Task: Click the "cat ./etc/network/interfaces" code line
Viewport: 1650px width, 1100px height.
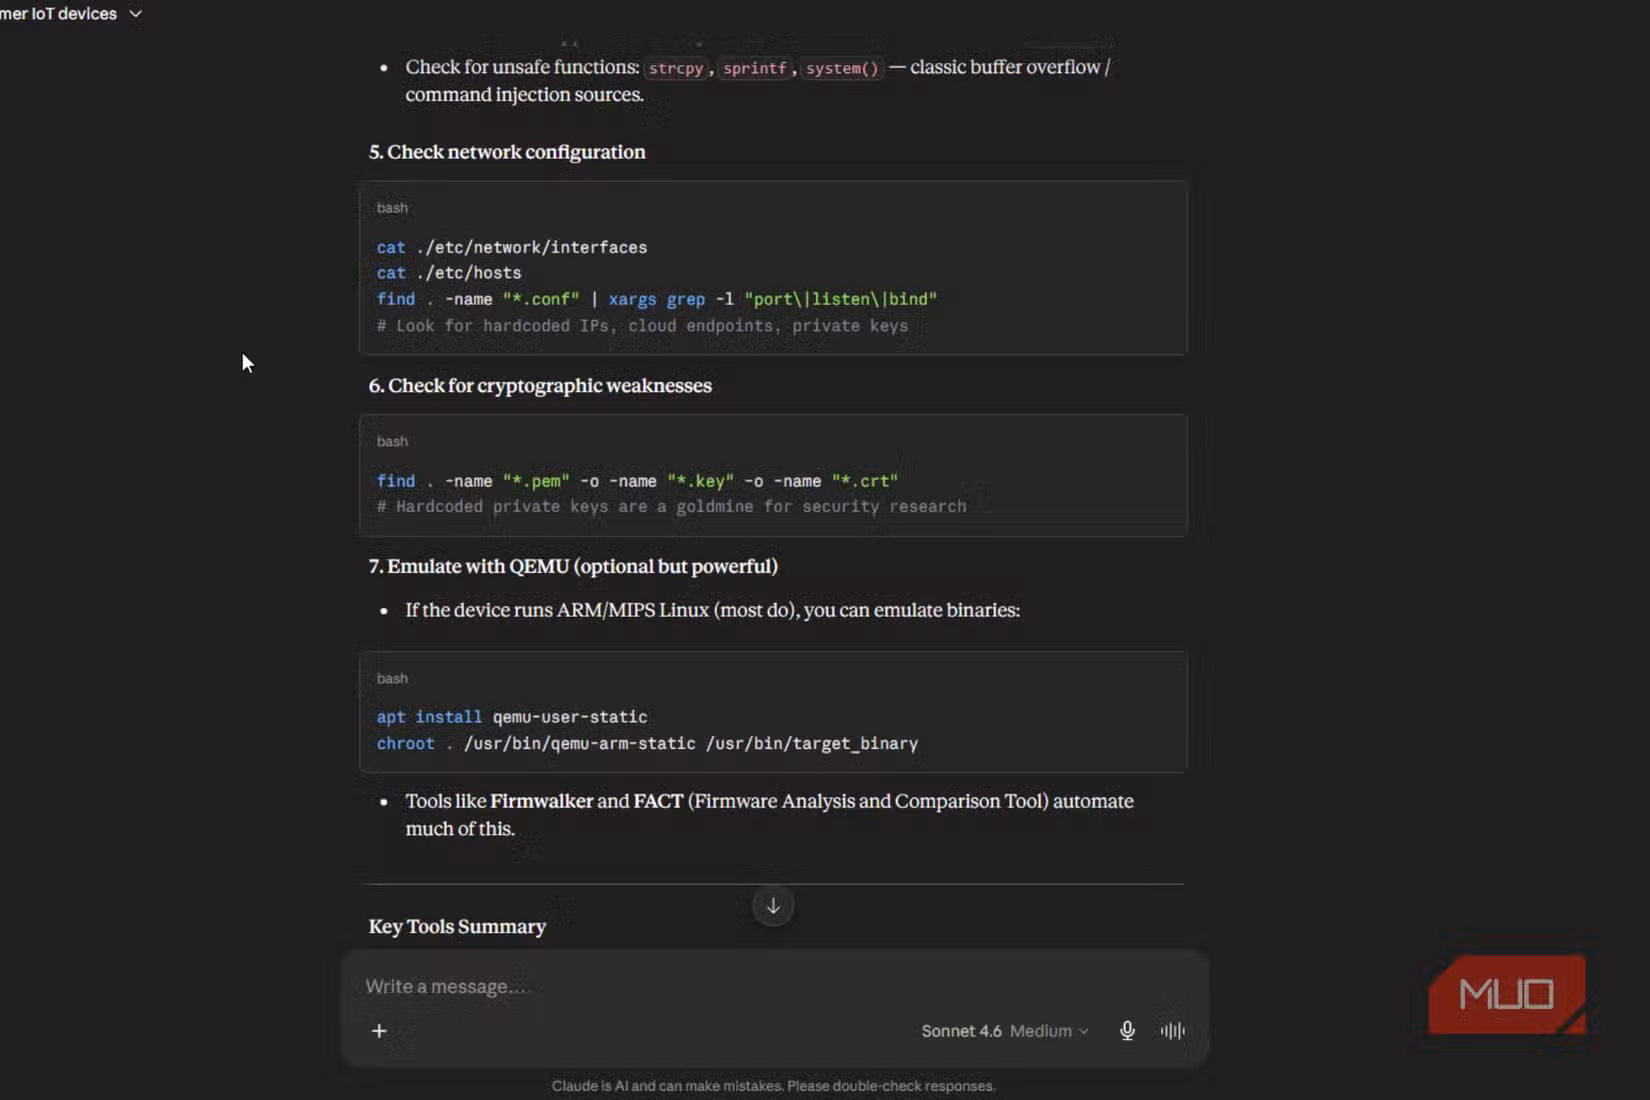Action: pos(512,247)
